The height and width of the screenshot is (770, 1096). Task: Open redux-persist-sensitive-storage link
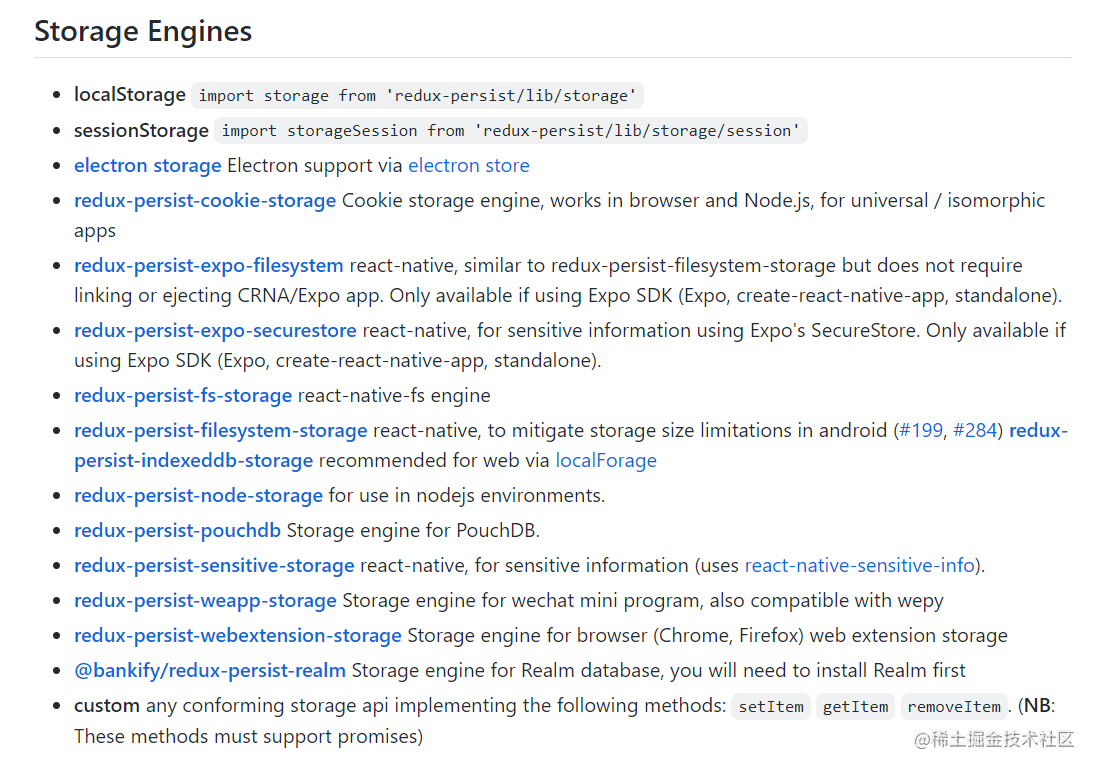[x=214, y=565]
